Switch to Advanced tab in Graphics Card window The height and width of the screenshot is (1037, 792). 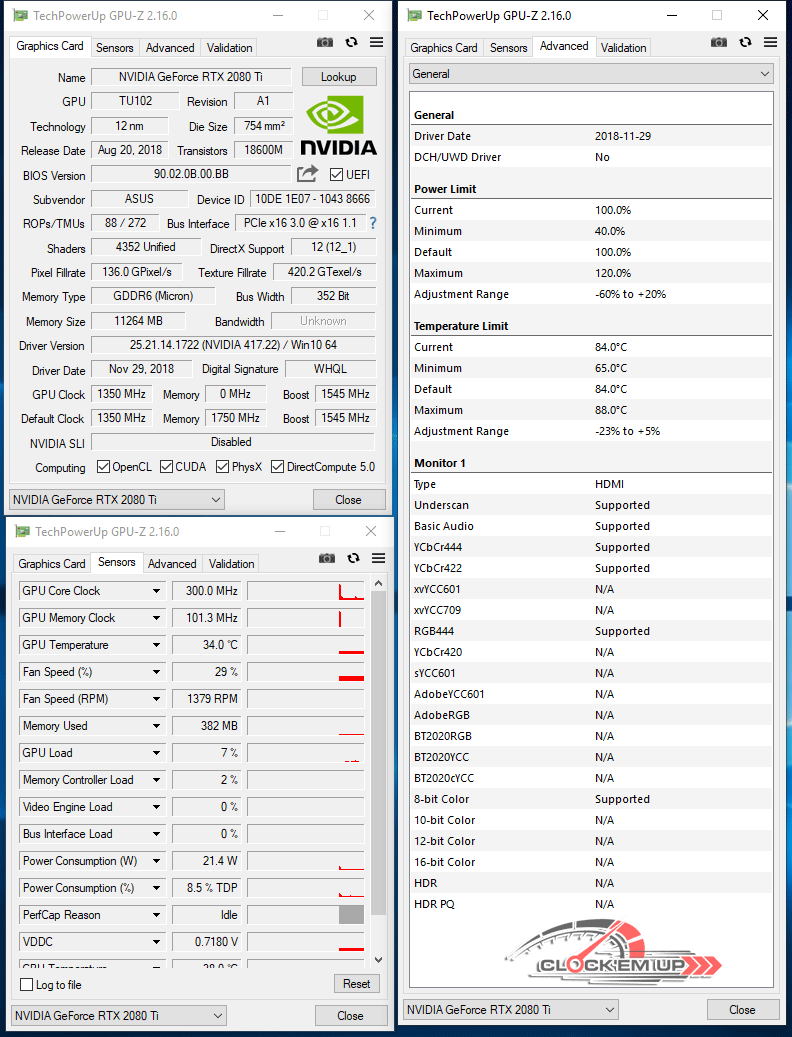pyautogui.click(x=170, y=48)
